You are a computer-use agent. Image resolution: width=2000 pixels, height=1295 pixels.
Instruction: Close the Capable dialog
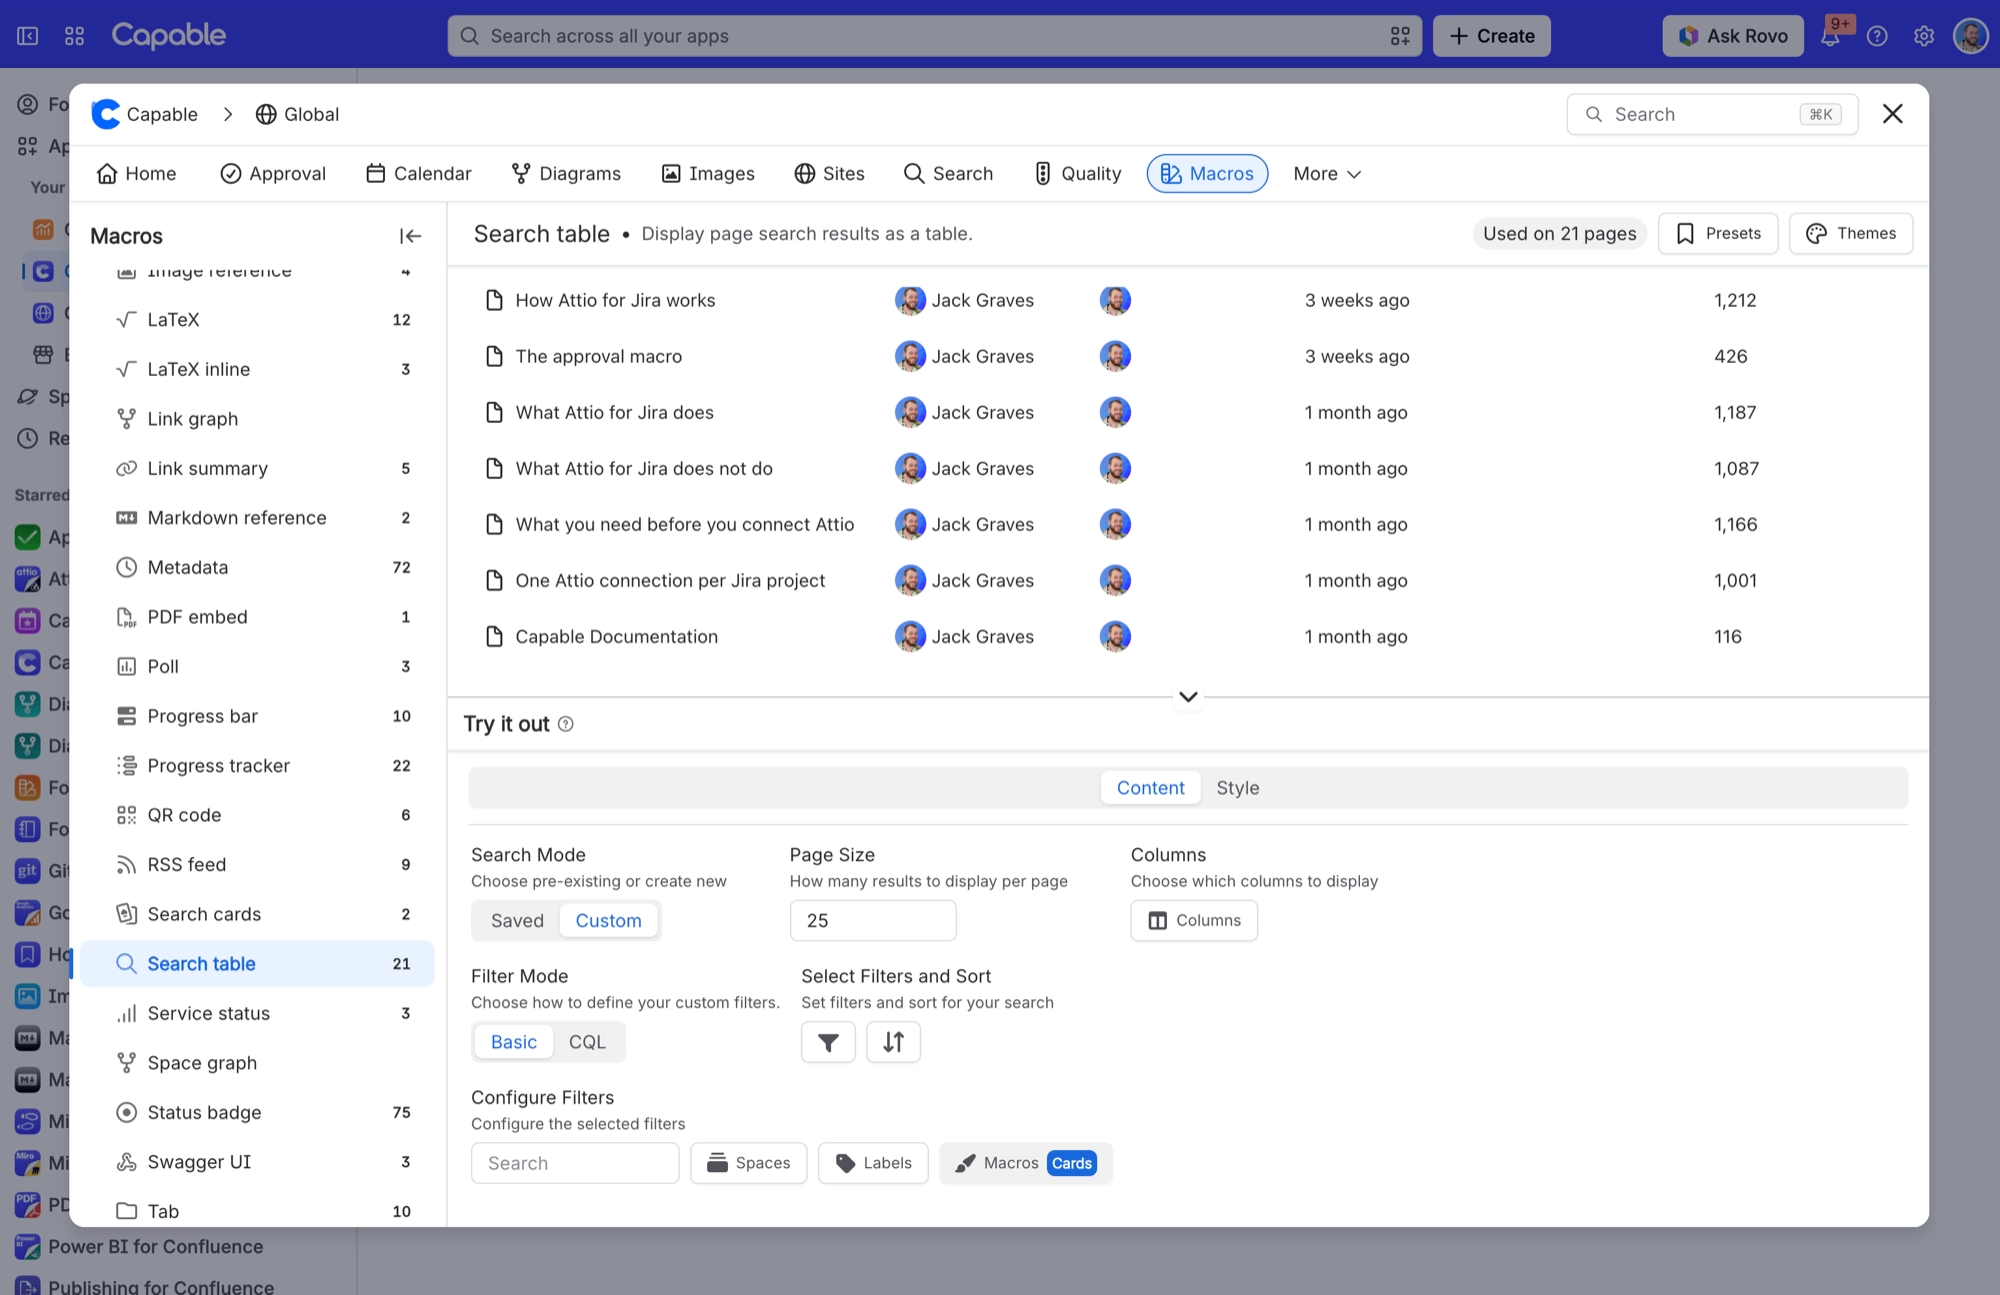click(x=1892, y=114)
